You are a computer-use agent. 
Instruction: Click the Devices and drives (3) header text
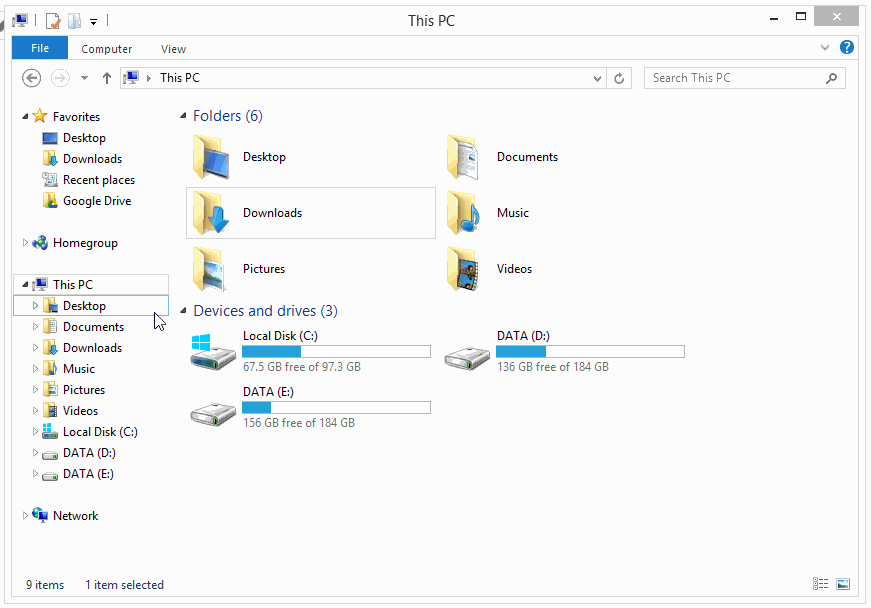tap(266, 311)
